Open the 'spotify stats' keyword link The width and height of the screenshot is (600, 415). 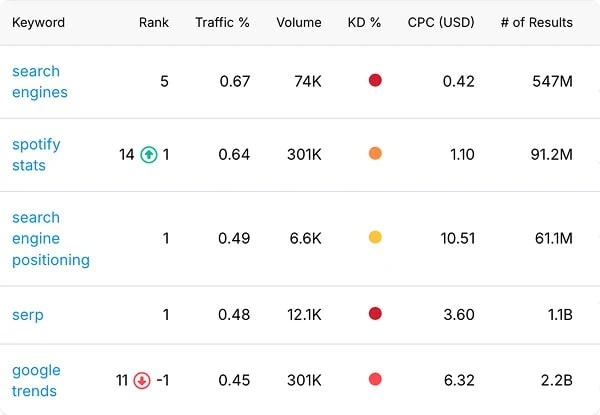tap(36, 155)
